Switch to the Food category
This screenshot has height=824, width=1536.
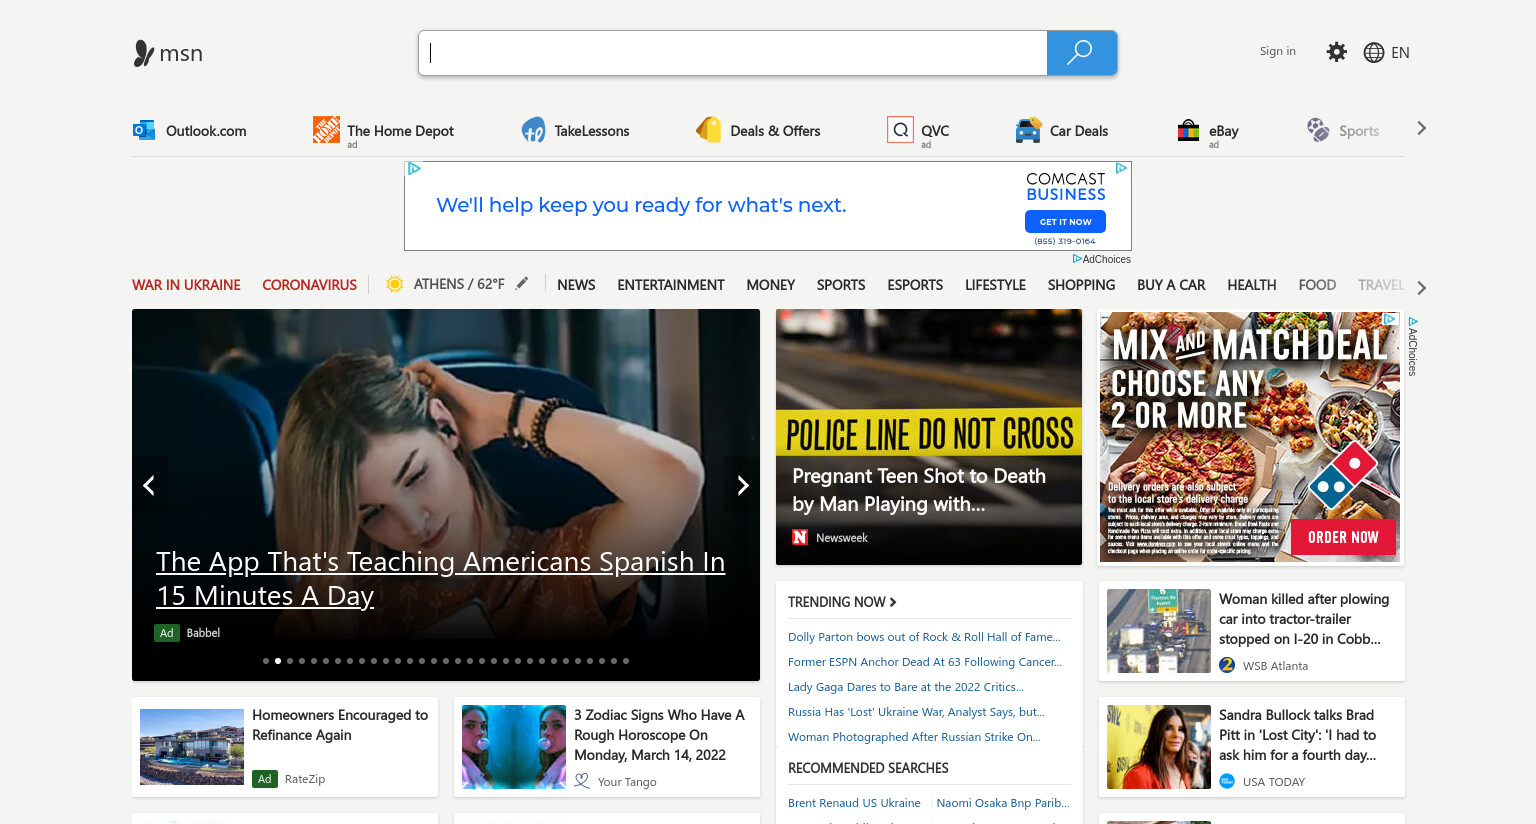click(1317, 285)
